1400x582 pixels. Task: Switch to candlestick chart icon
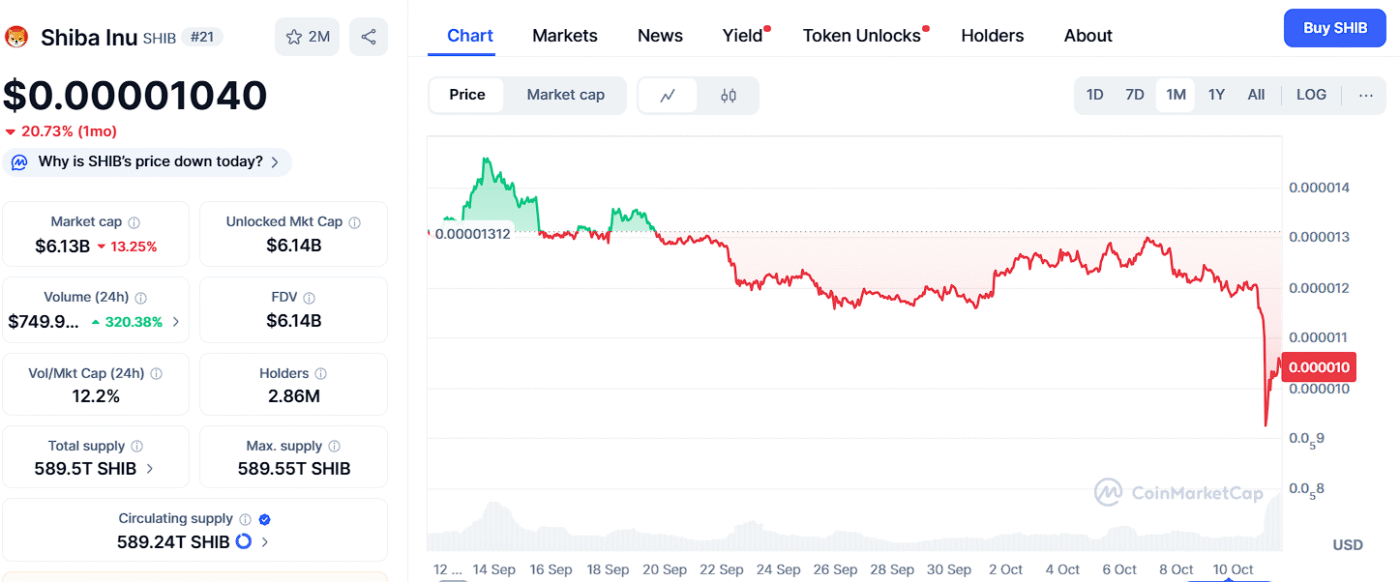click(x=728, y=95)
